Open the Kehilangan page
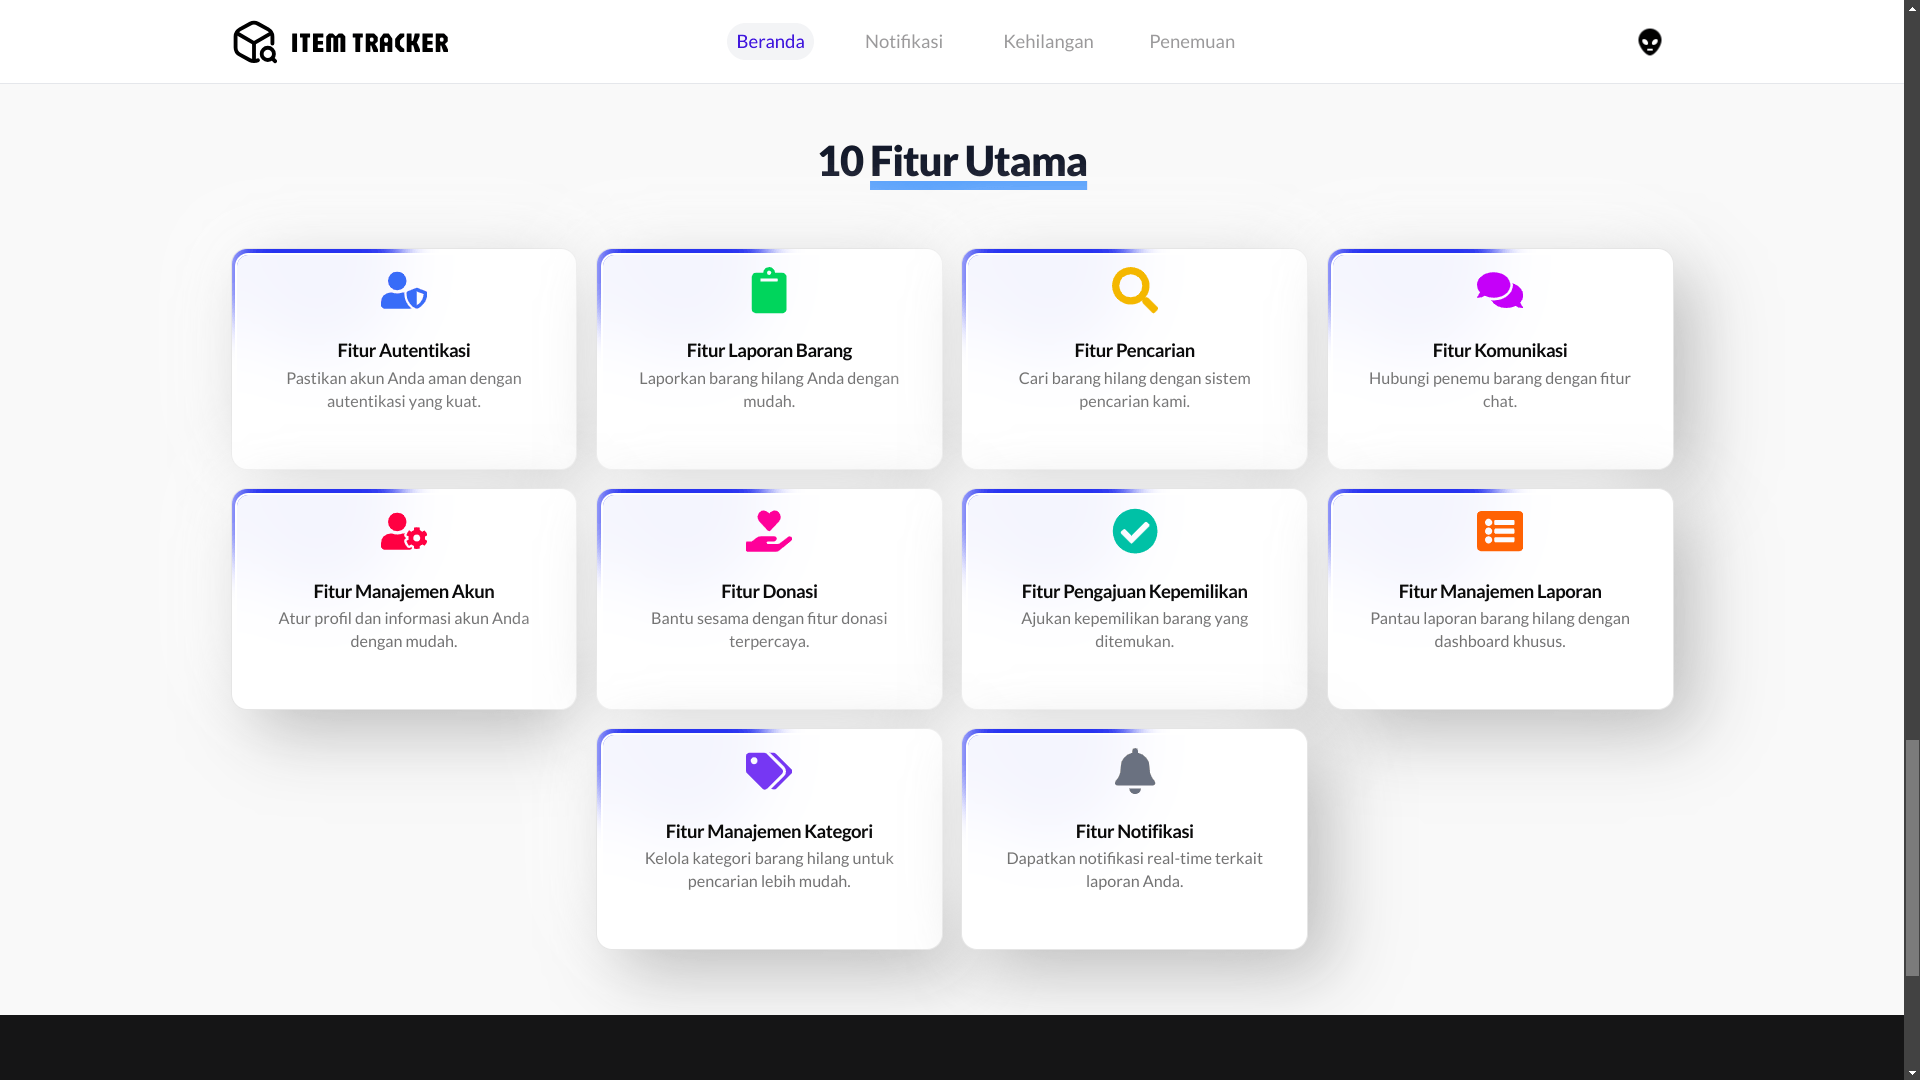The image size is (1920, 1080). point(1048,41)
